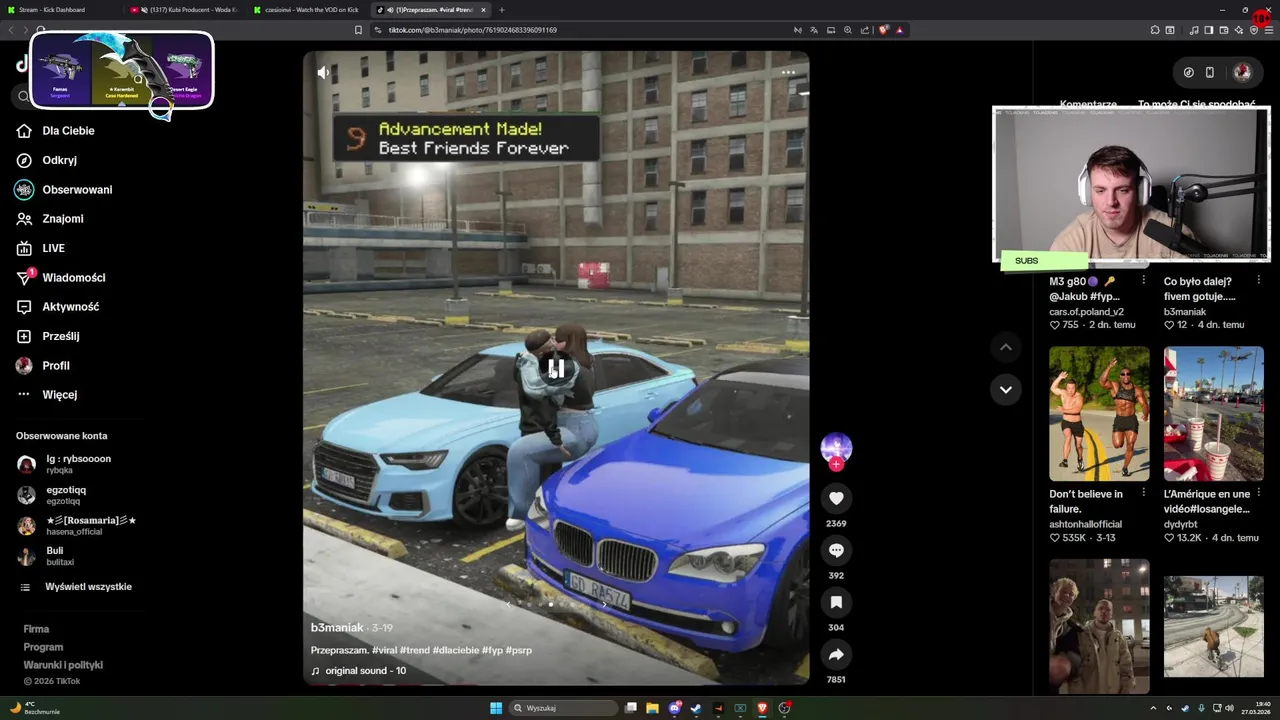Open the three-dot menu on video

point(788,72)
